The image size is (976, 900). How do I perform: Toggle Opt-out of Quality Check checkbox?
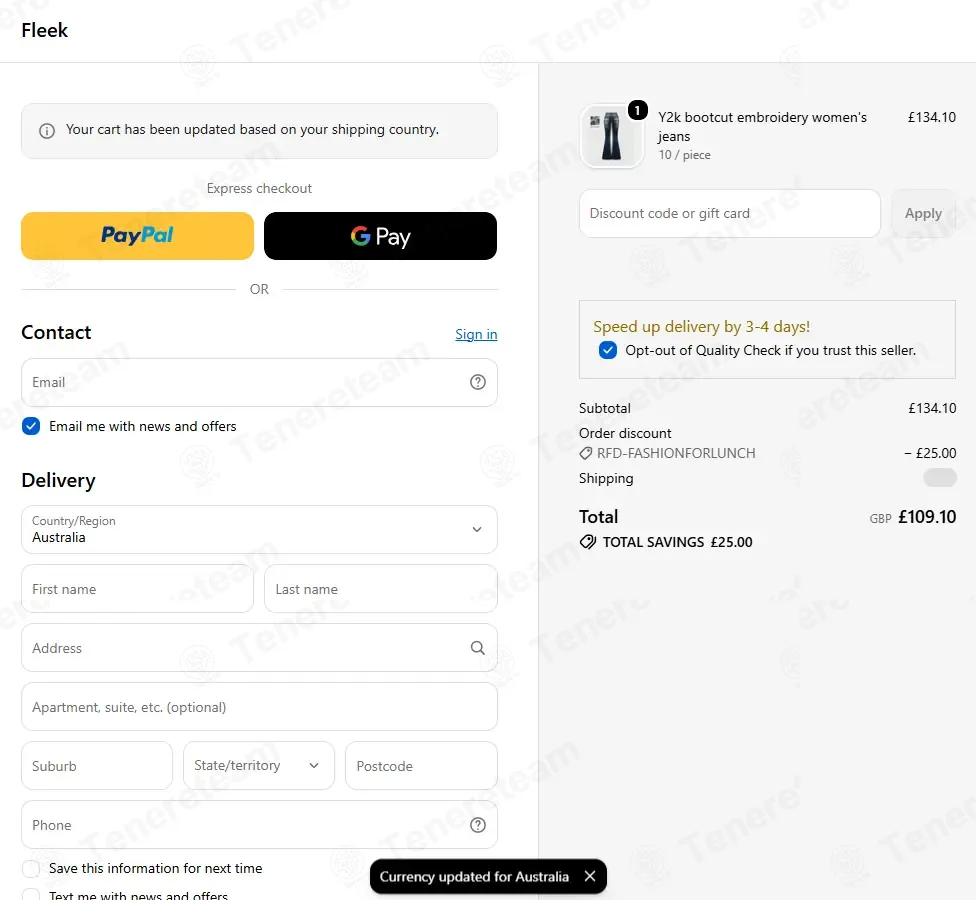[x=608, y=350]
